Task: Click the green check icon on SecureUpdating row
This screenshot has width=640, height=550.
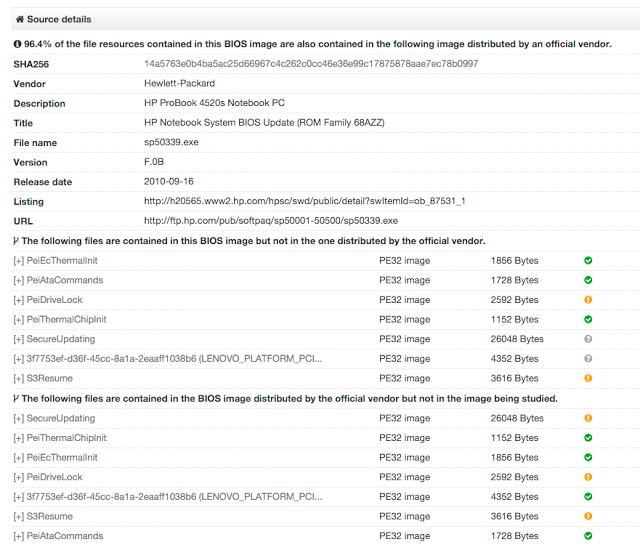Action: click(x=588, y=418)
